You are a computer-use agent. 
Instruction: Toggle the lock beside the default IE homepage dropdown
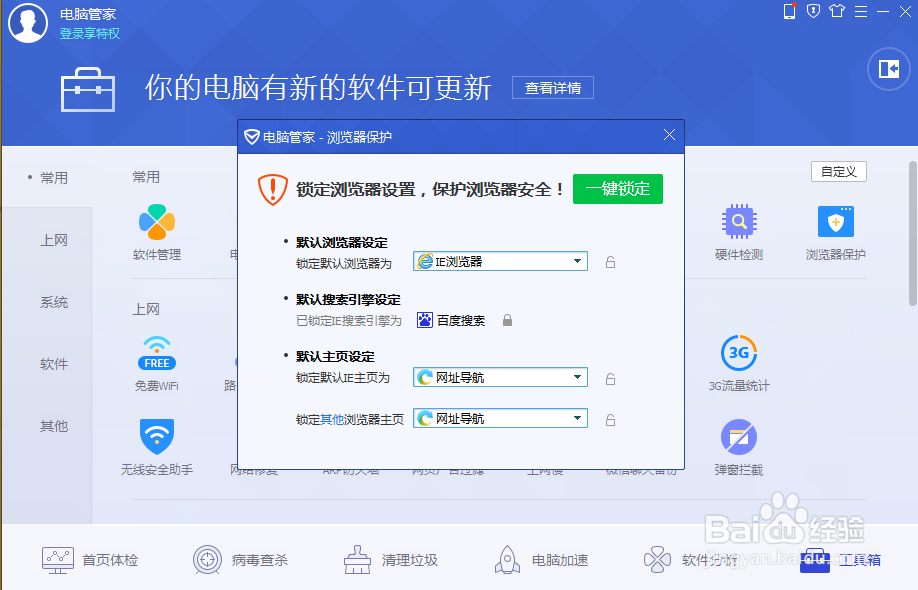pyautogui.click(x=610, y=379)
